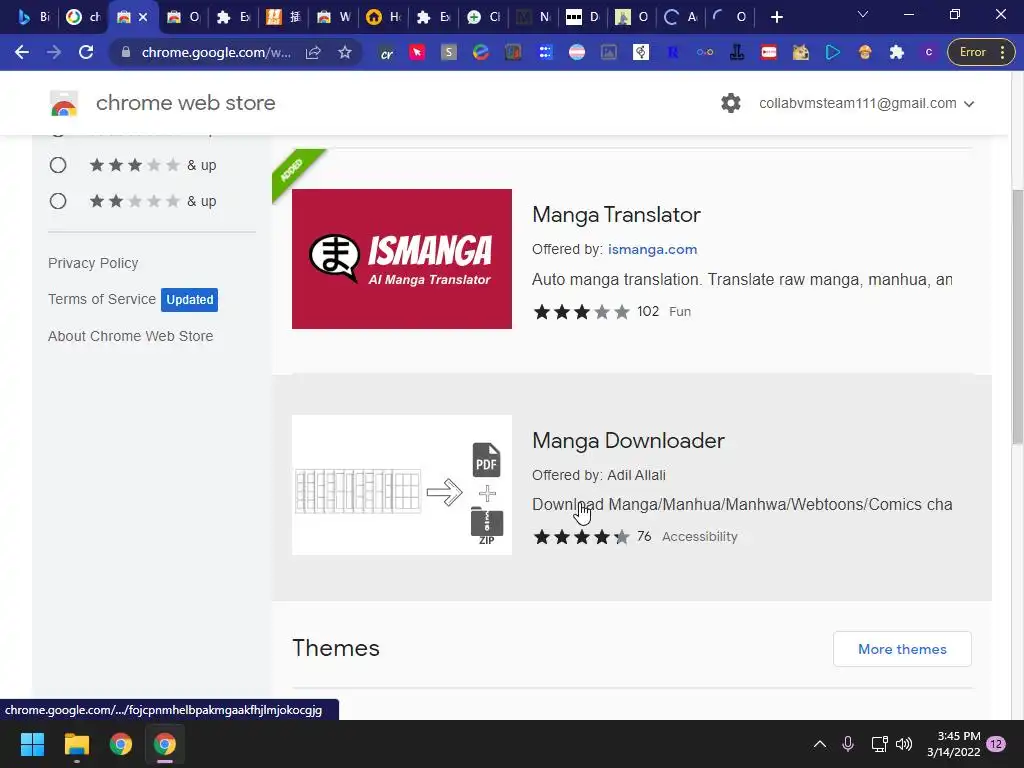Open the Extensions puzzle-piece menu
Image resolution: width=1024 pixels, height=768 pixels.
coord(897,52)
